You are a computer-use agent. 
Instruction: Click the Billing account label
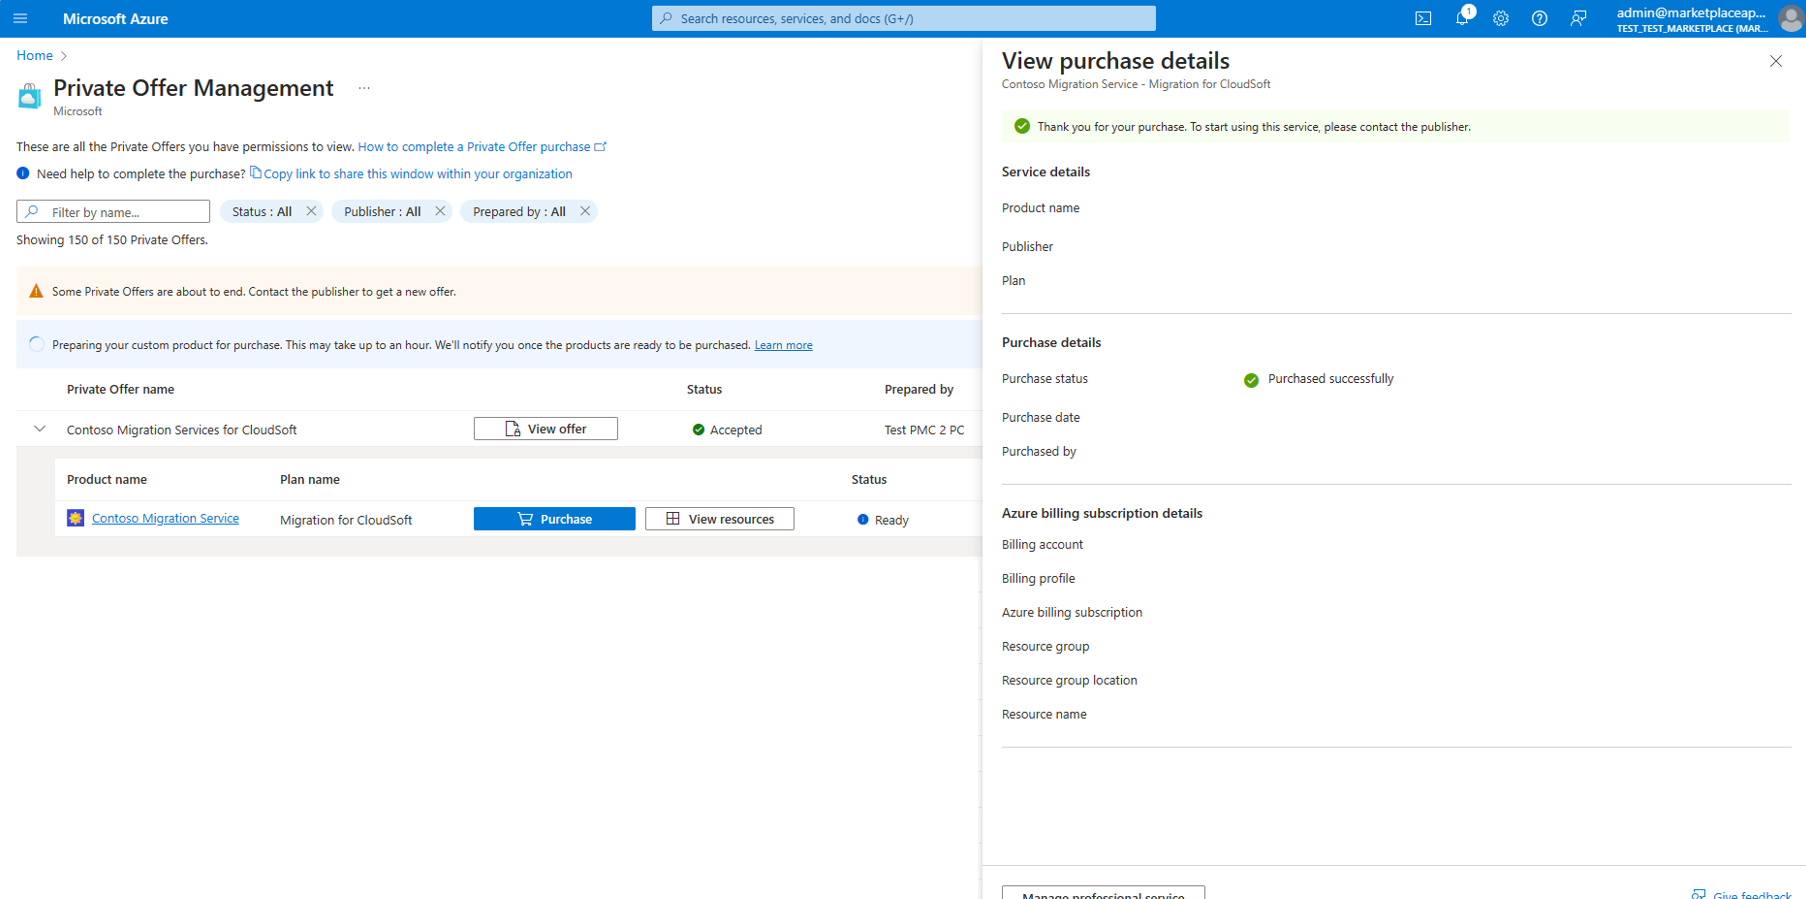tap(1042, 545)
